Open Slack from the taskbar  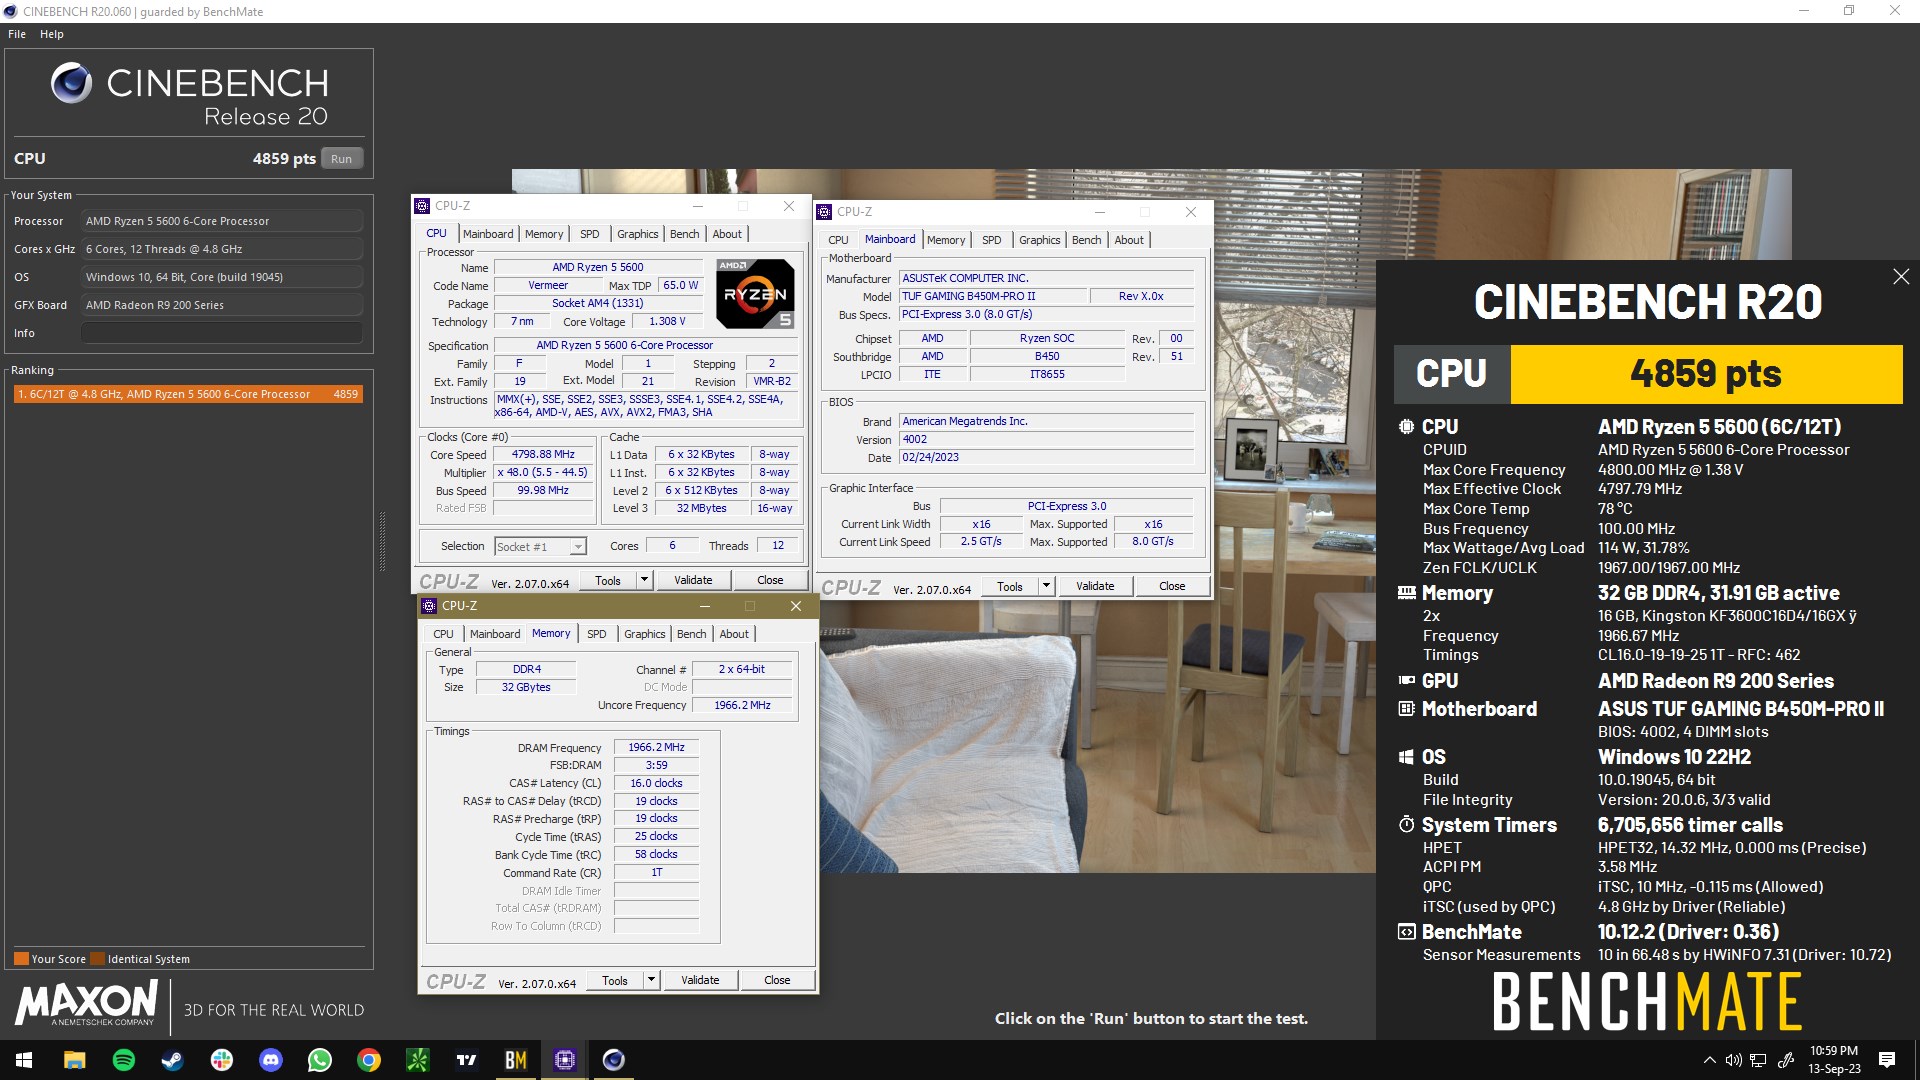[x=222, y=1060]
